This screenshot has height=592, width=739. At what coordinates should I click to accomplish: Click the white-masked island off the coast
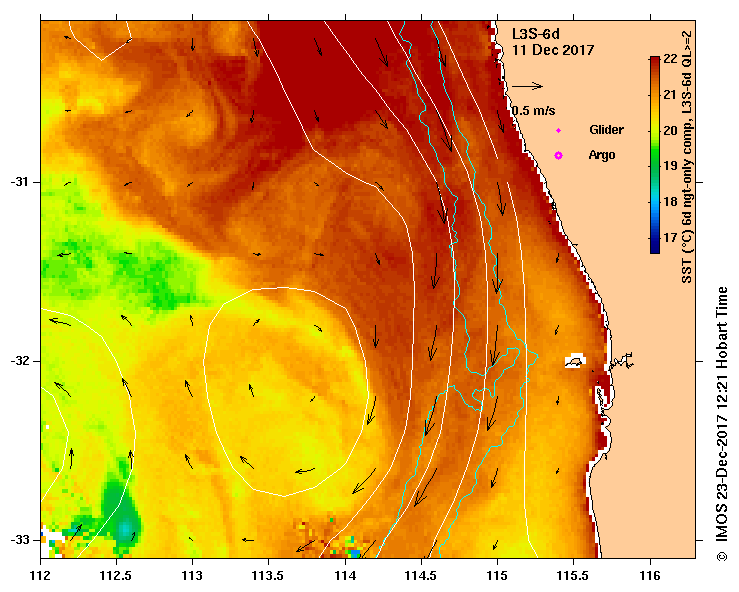point(575,361)
